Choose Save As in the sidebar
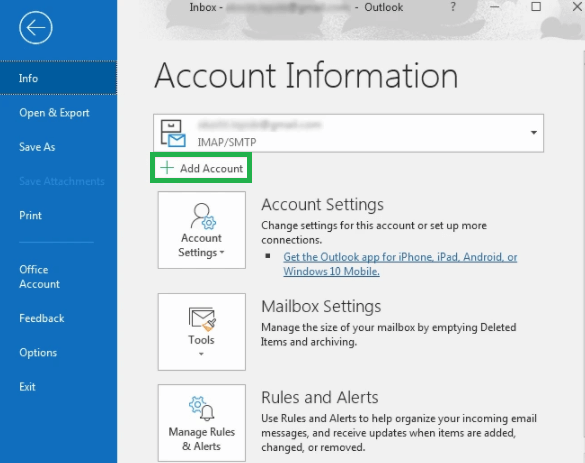This screenshot has height=463, width=585. point(37,147)
